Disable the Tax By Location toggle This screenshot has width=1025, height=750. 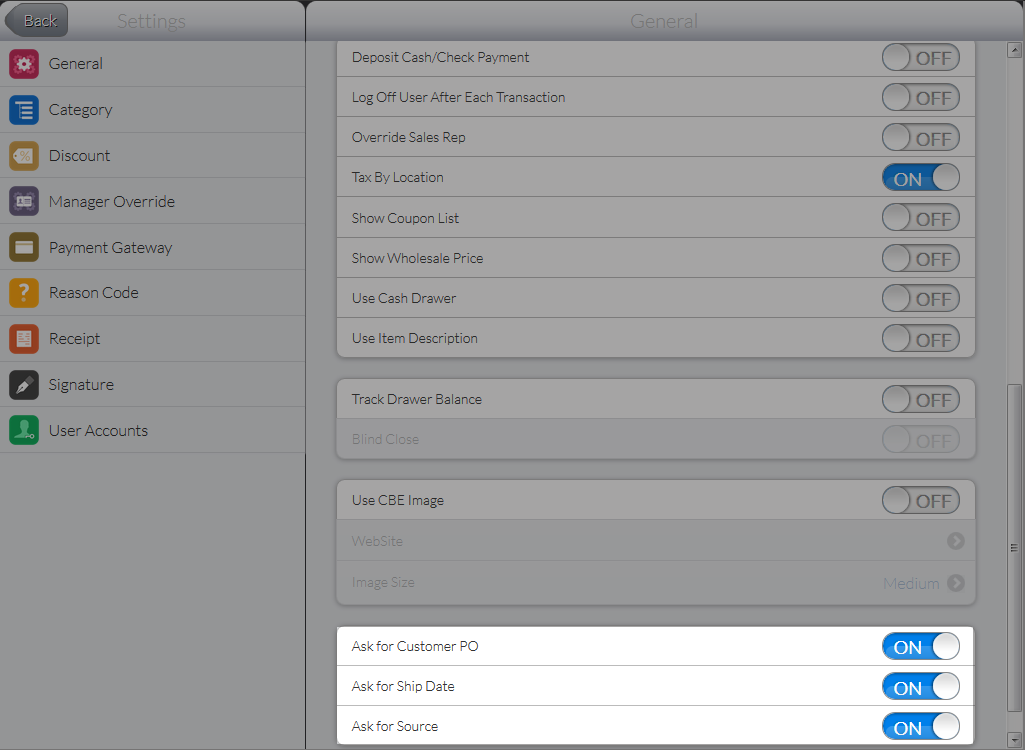click(920, 178)
